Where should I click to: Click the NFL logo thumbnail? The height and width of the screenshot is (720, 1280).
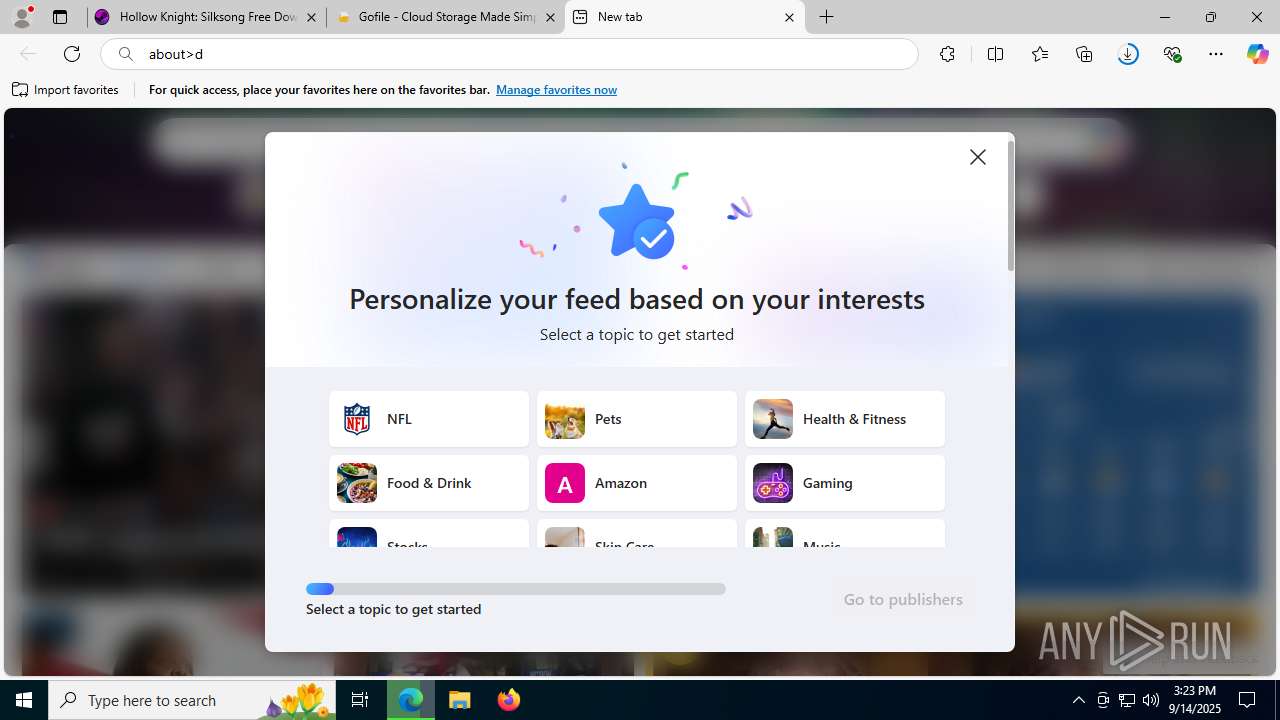coord(357,419)
